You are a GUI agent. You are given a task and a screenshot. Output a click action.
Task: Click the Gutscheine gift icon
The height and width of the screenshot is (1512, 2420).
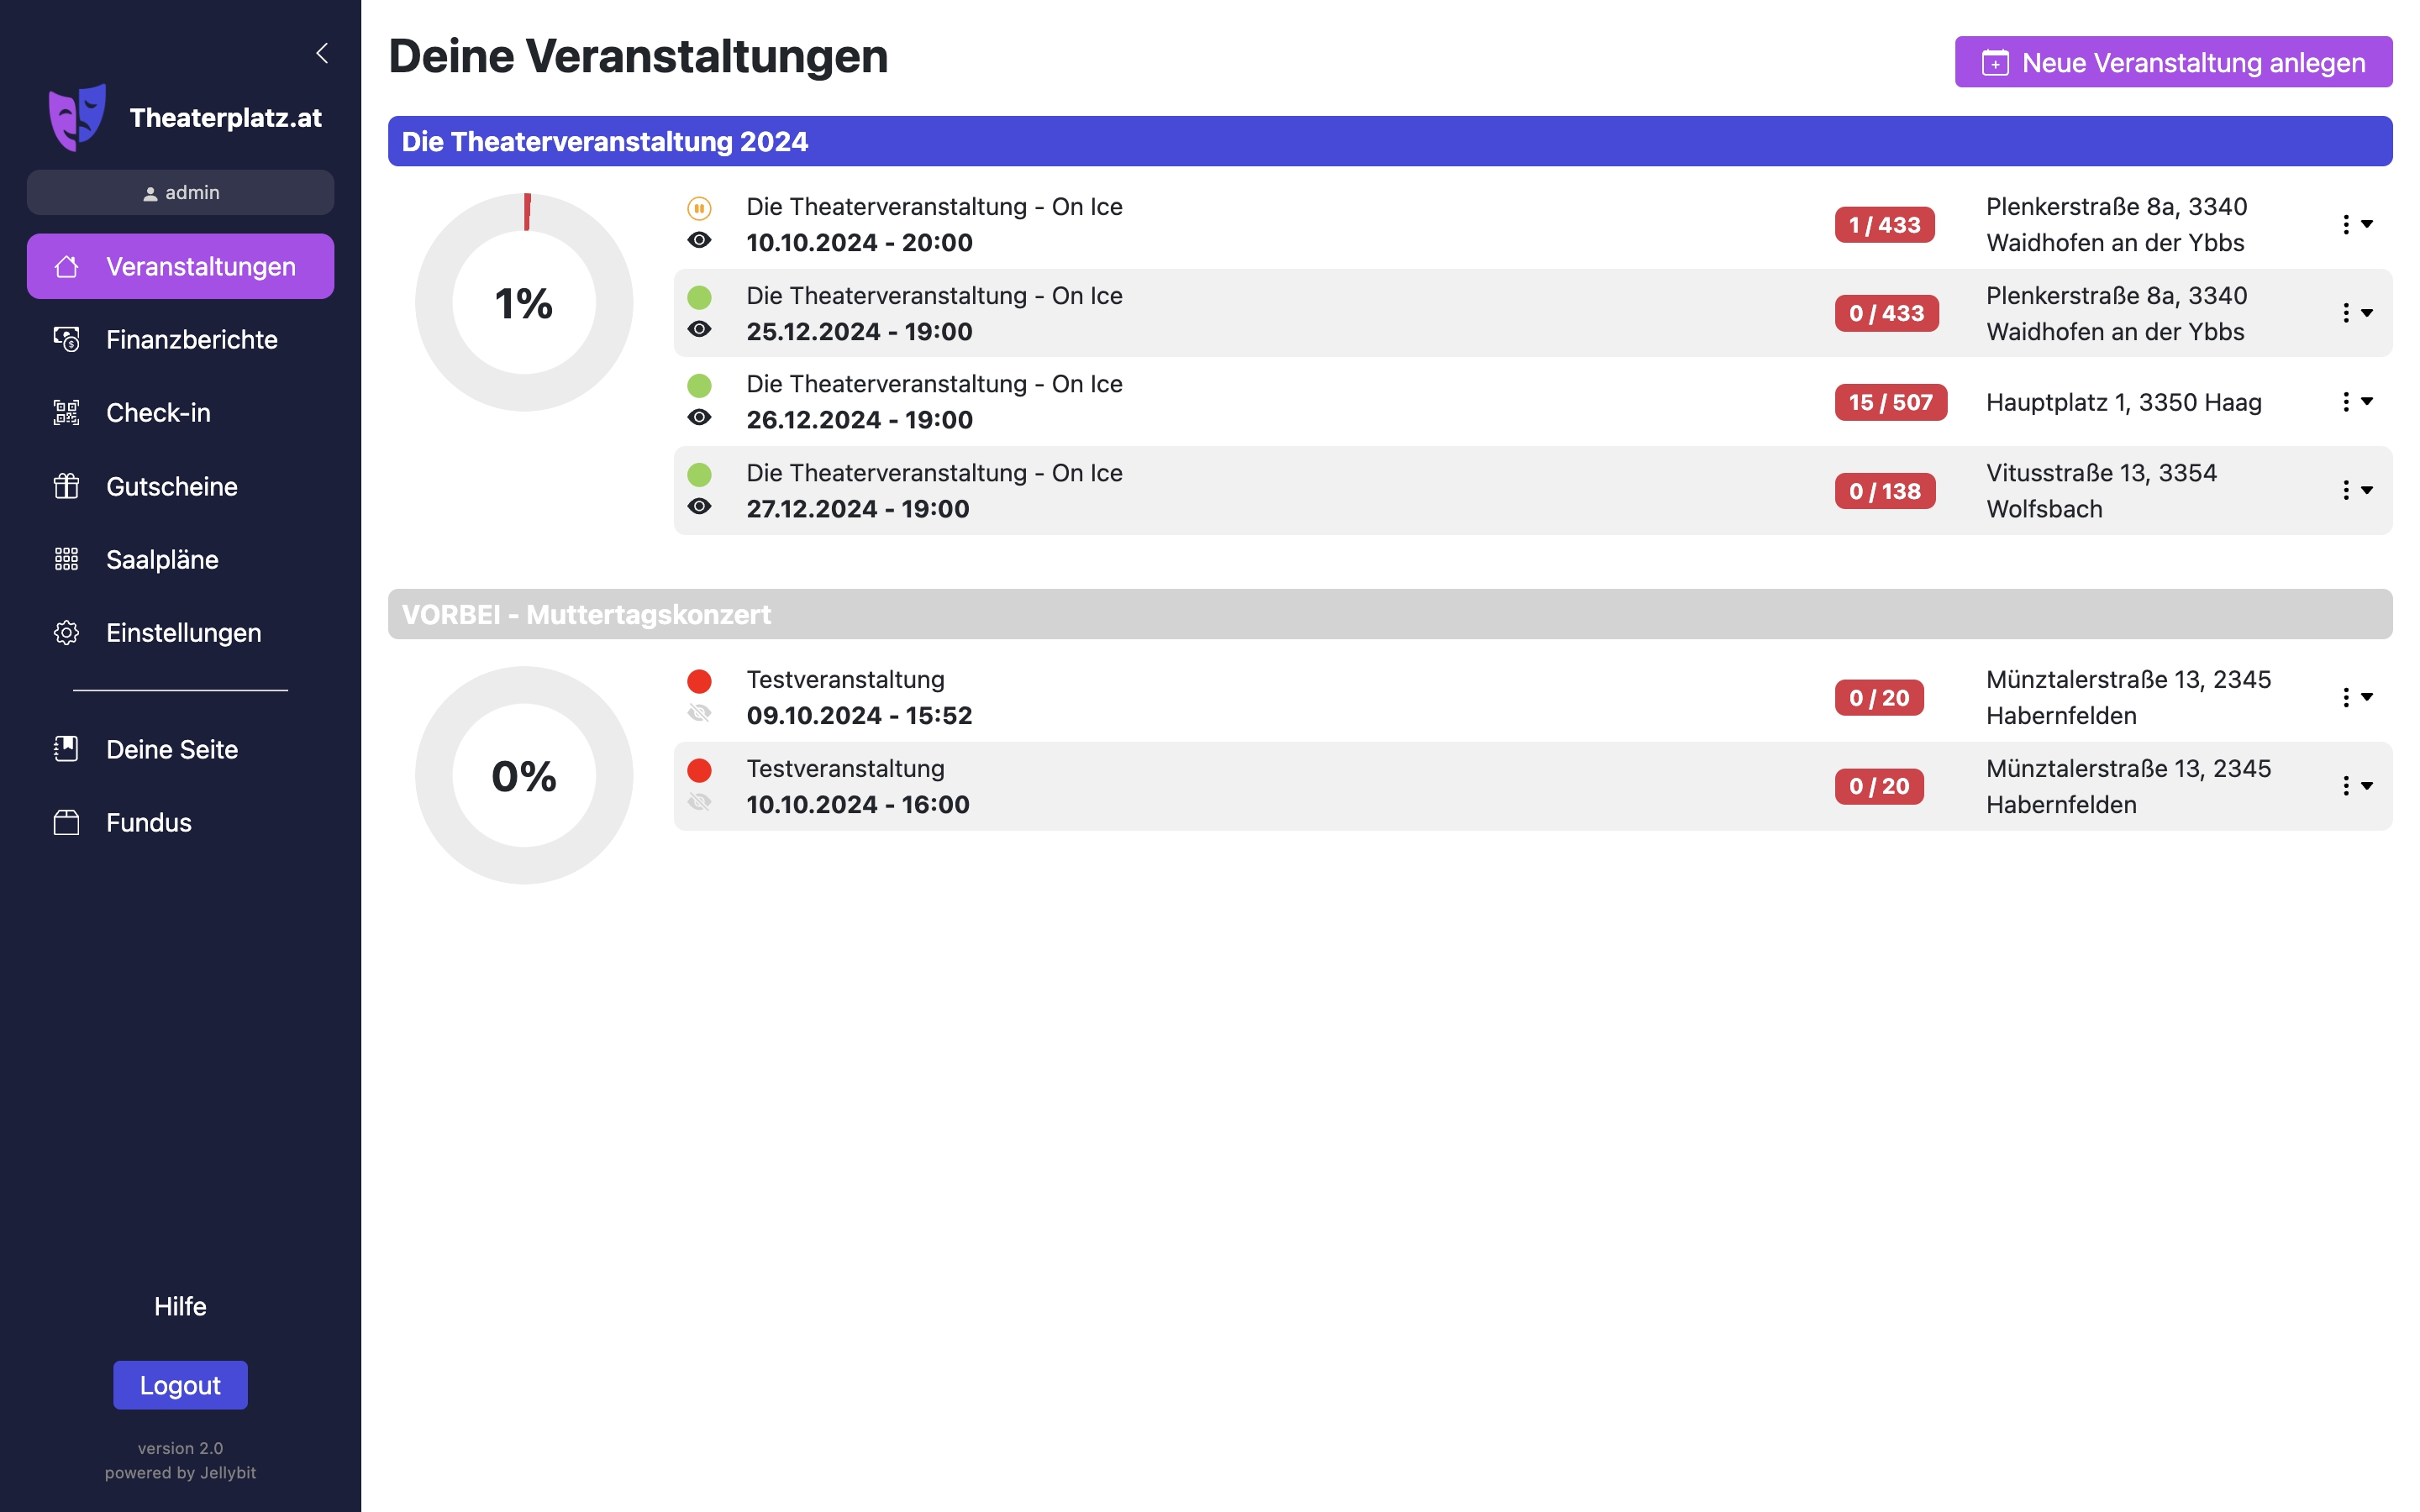(66, 486)
